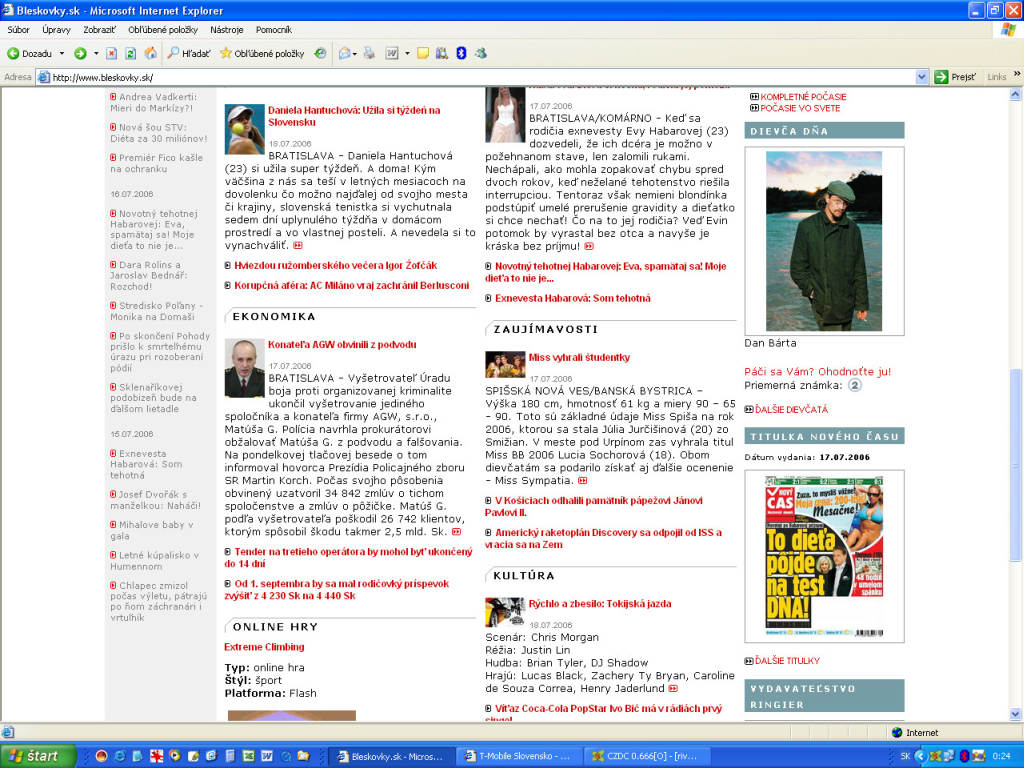Open the Súbor menu
Viewport: 1024px width, 768px height.
click(18, 29)
